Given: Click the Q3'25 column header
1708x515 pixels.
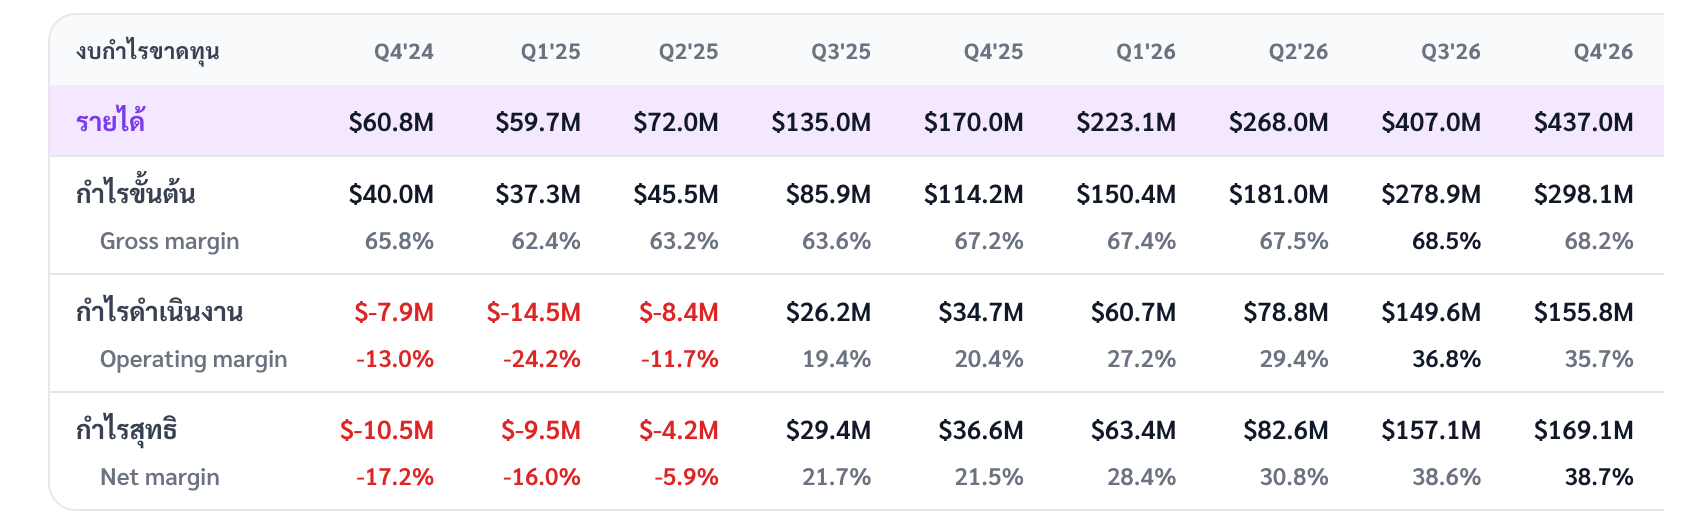Looking at the screenshot, I should [x=841, y=52].
